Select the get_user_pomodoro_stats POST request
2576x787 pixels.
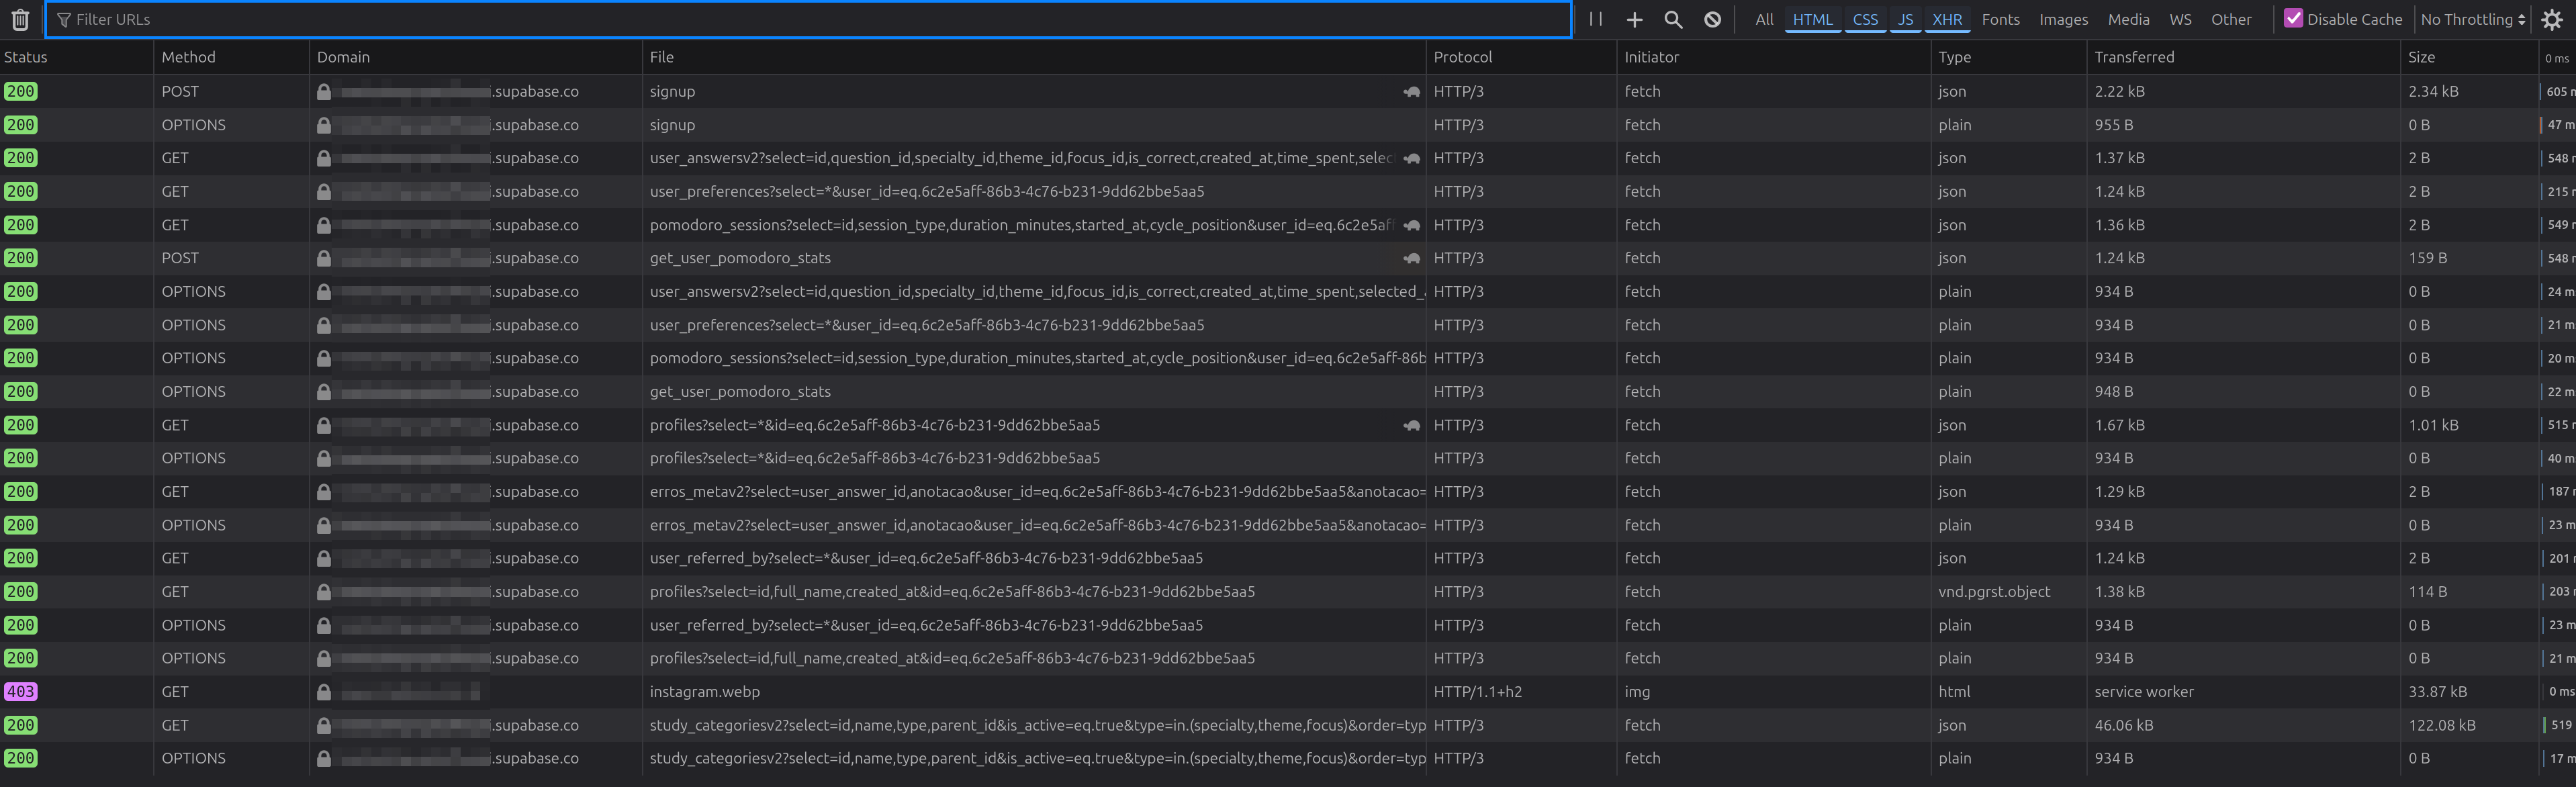740,258
